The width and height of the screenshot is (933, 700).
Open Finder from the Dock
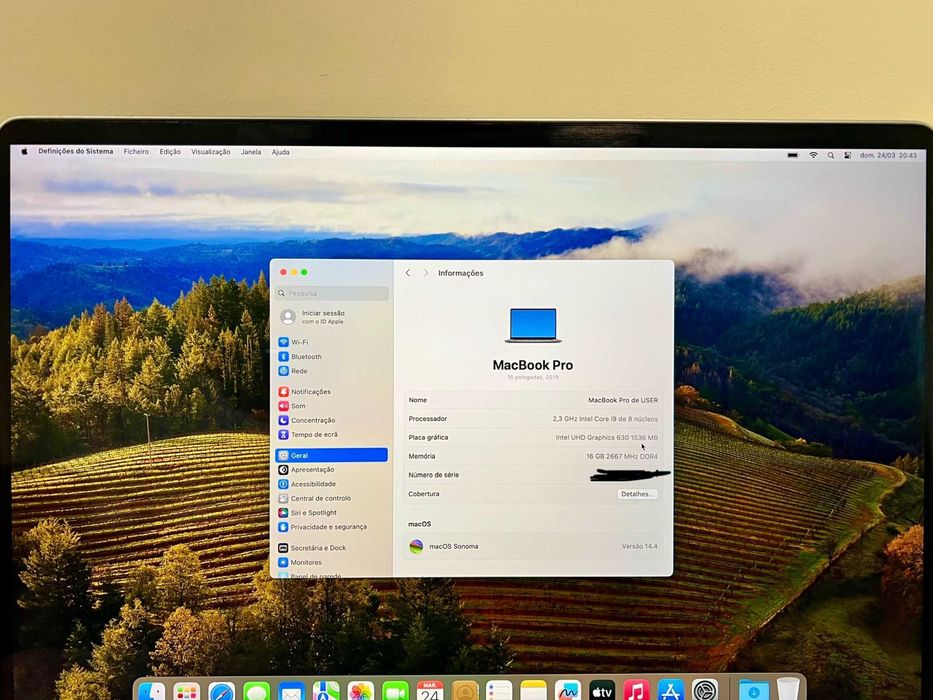pos(152,692)
